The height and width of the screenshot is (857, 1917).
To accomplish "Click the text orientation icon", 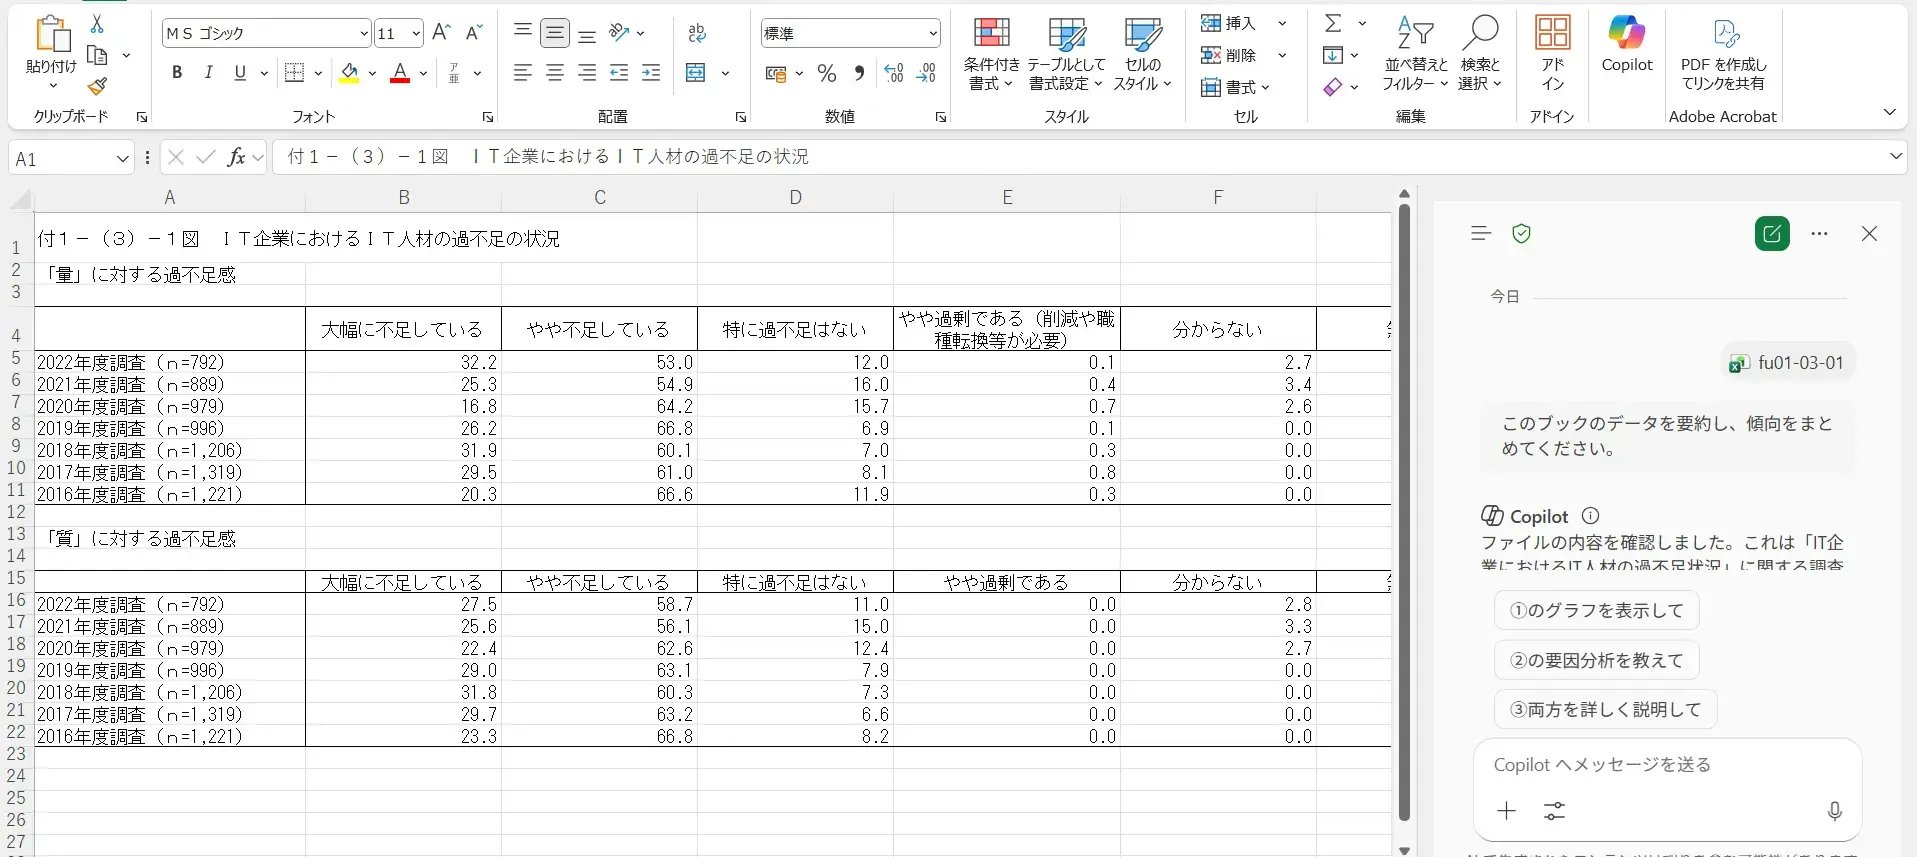I will click(620, 33).
